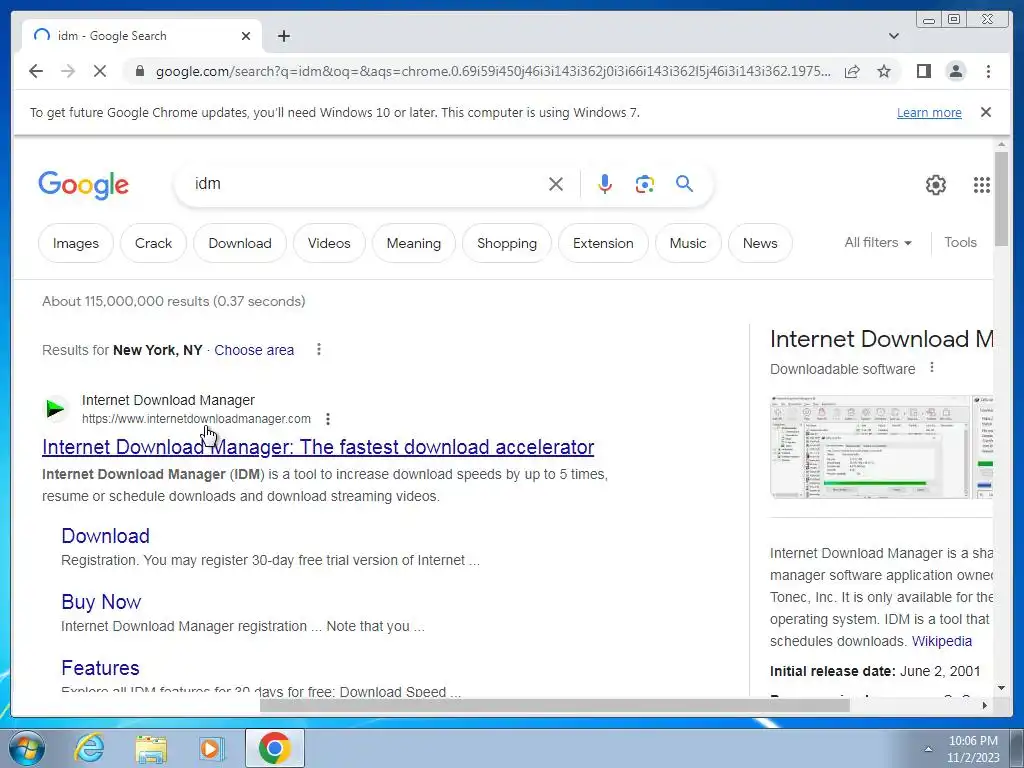Screen dimensions: 1024x768
Task: Stop loading the page
Action: point(100,71)
